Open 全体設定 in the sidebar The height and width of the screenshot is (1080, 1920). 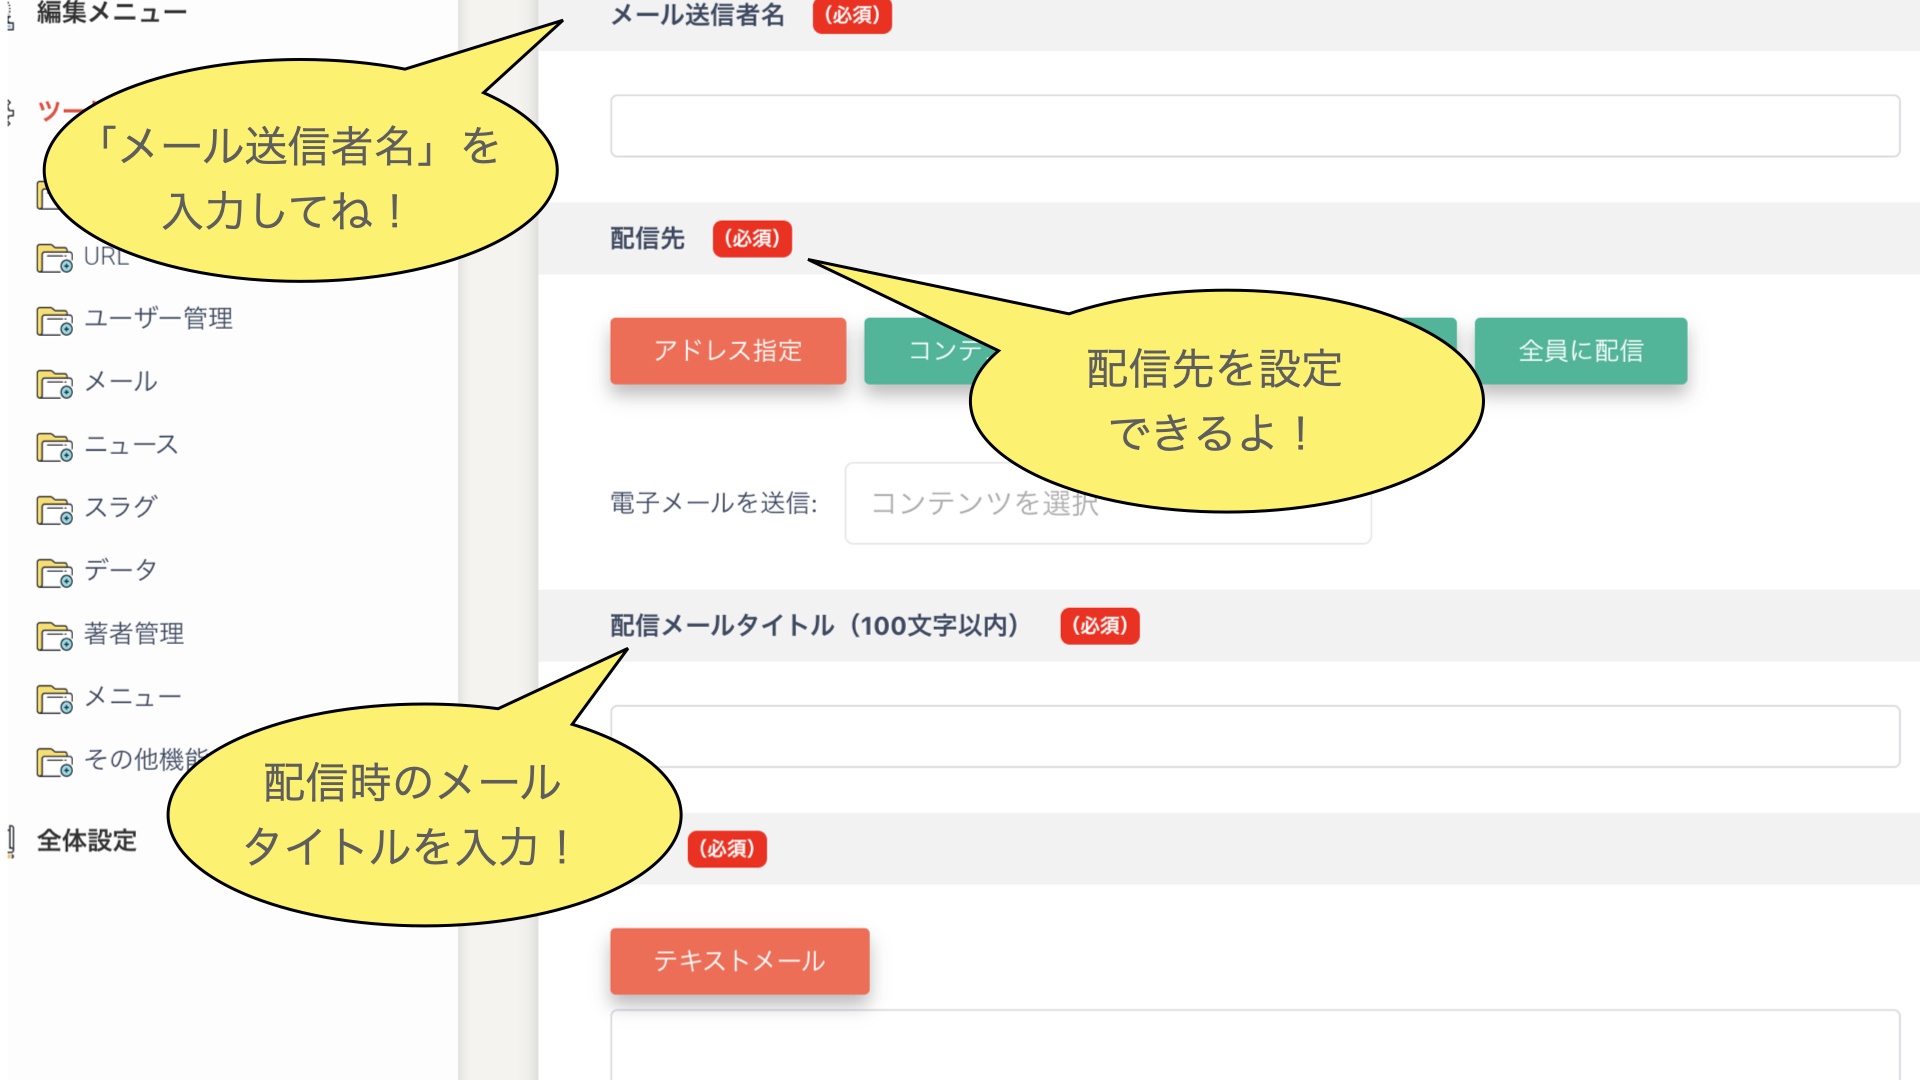tap(86, 840)
